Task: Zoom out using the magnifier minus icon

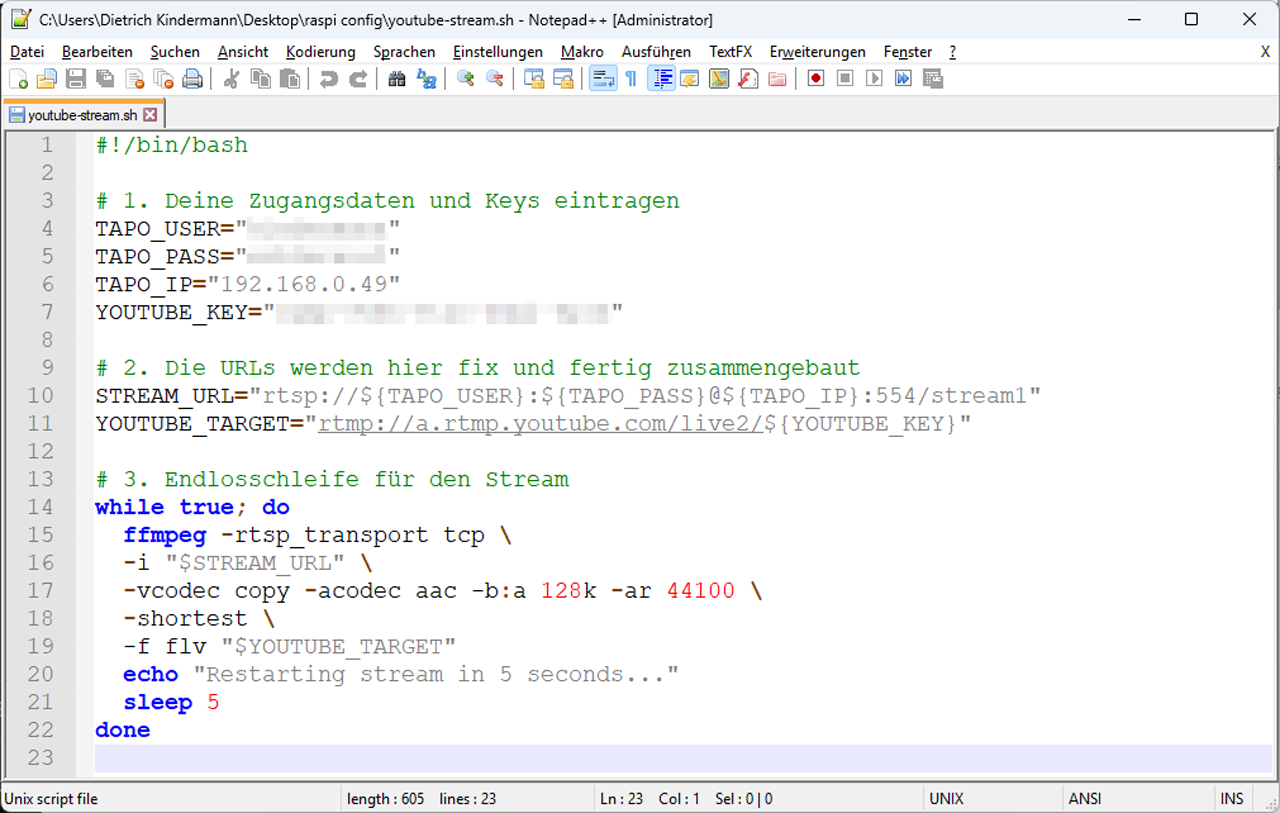Action: point(494,79)
